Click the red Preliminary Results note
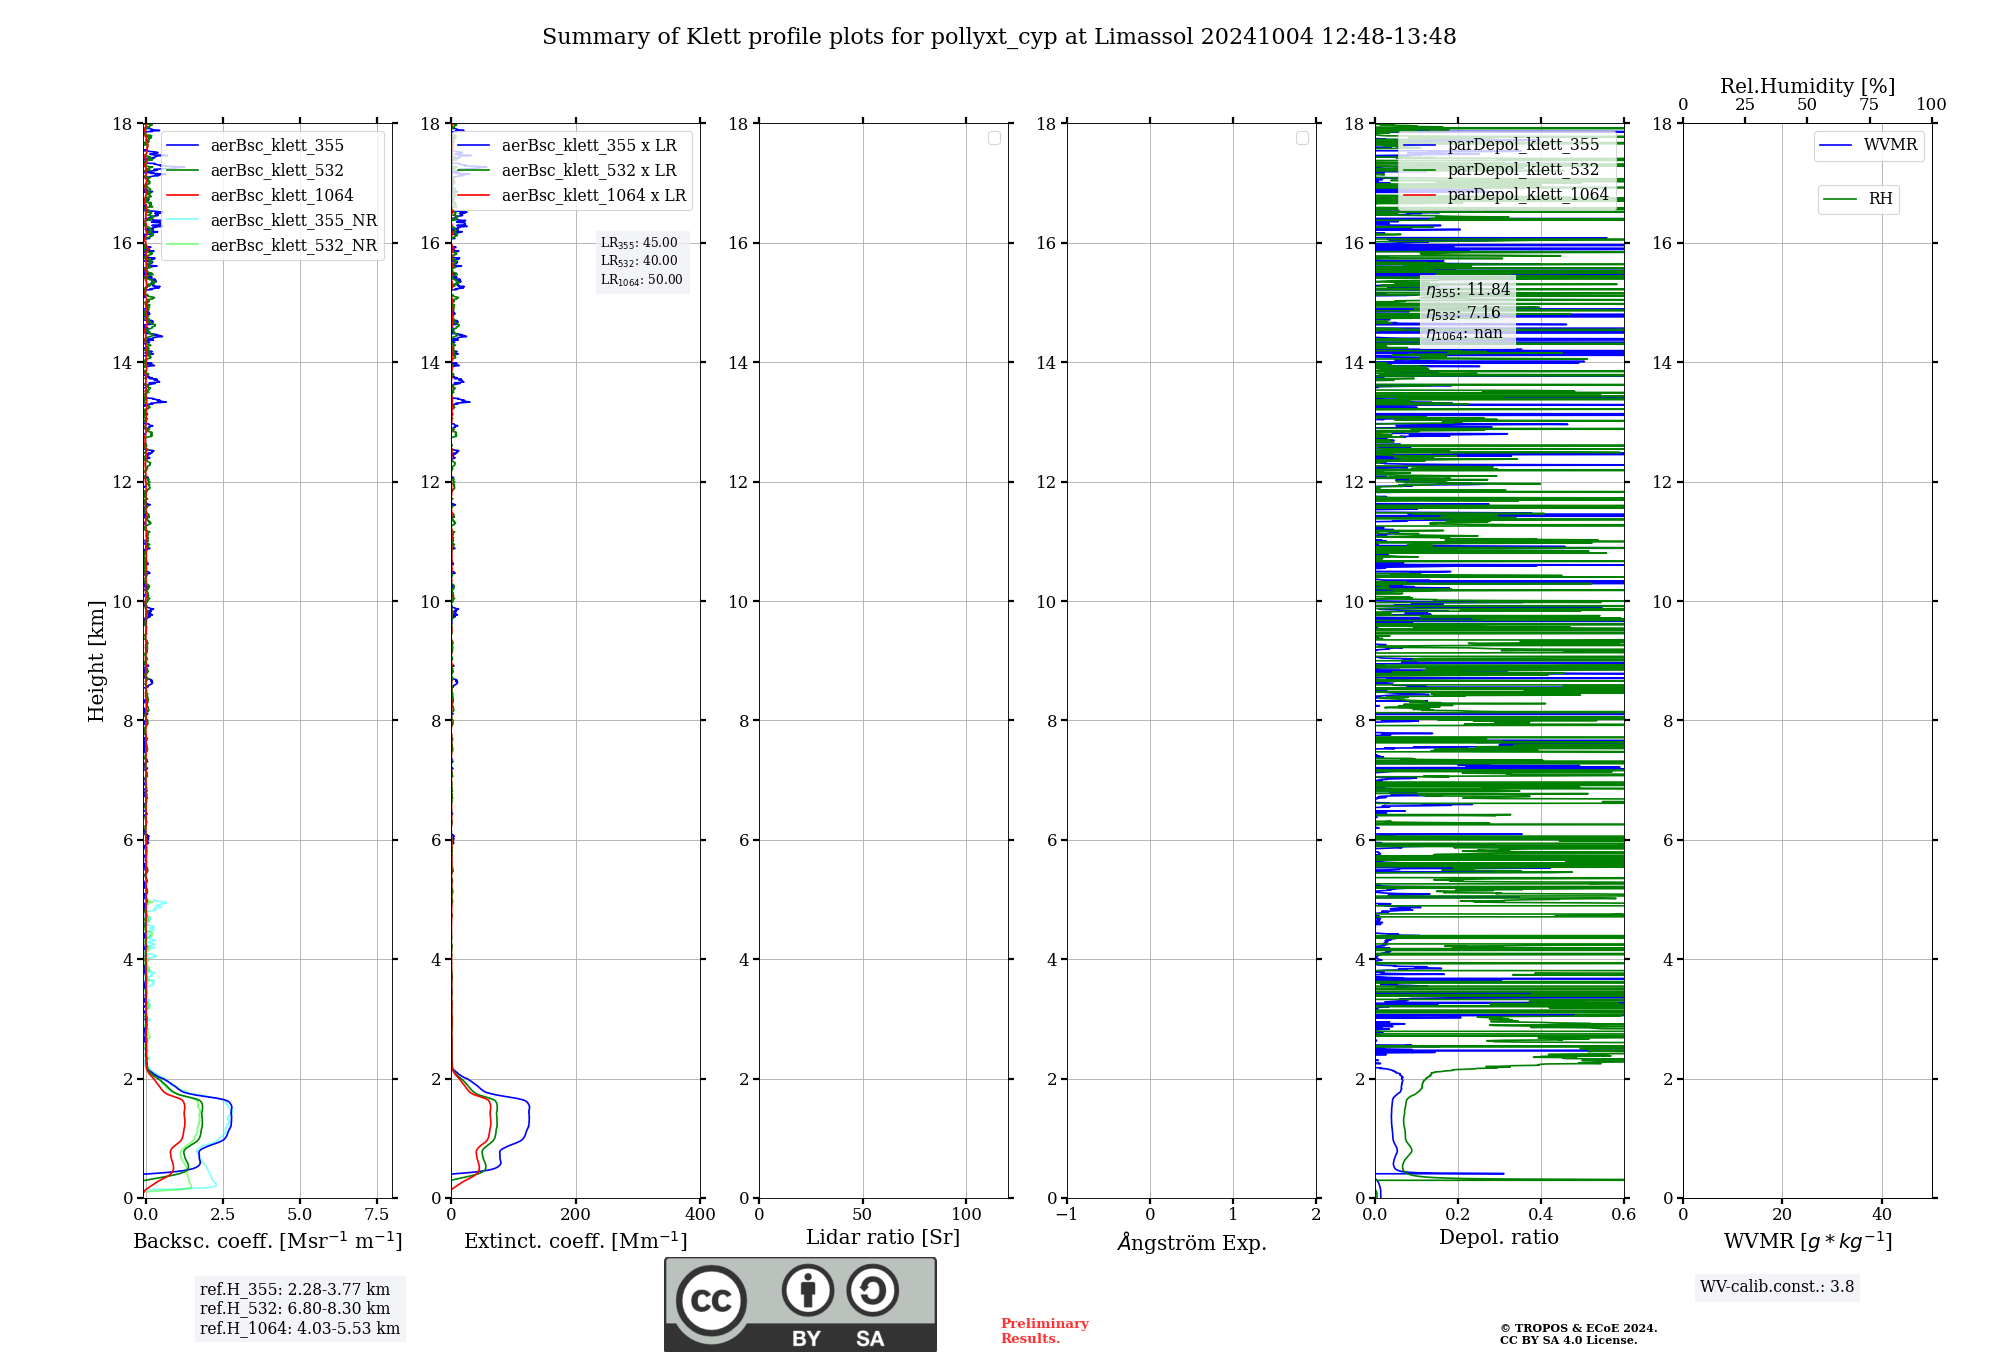 tap(1045, 1331)
